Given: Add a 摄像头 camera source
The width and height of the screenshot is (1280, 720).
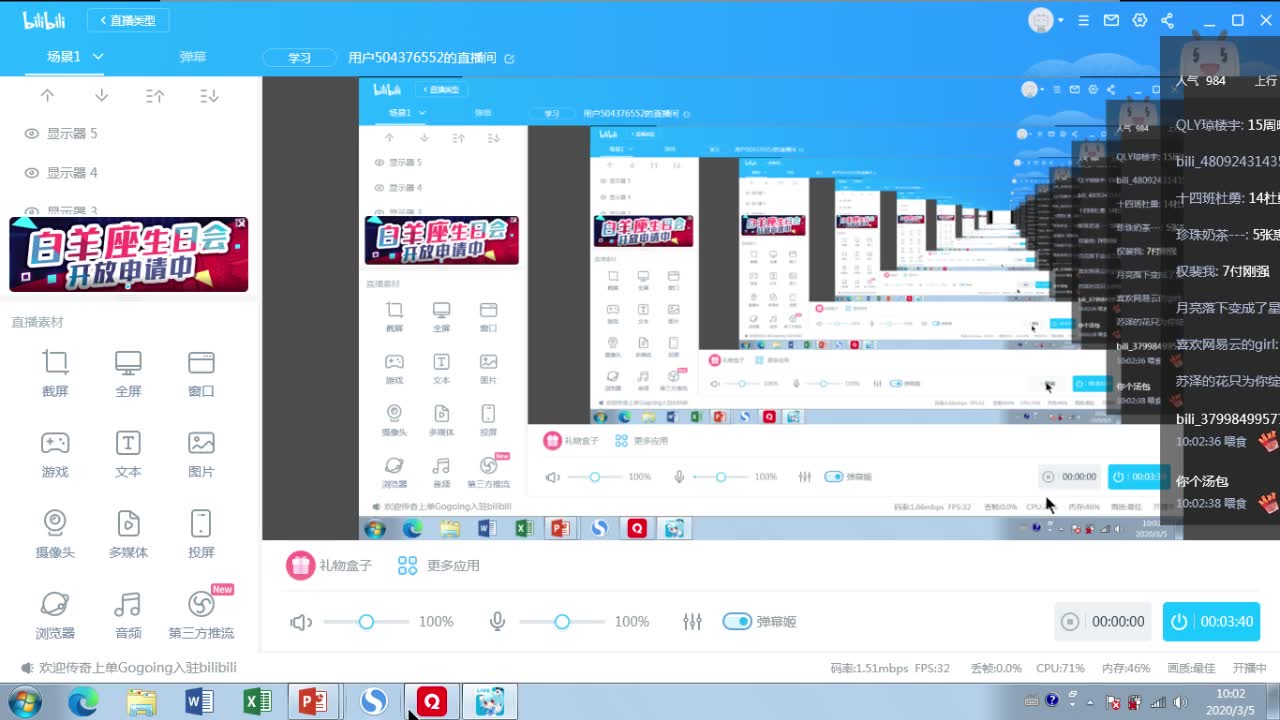Looking at the screenshot, I should [55, 534].
